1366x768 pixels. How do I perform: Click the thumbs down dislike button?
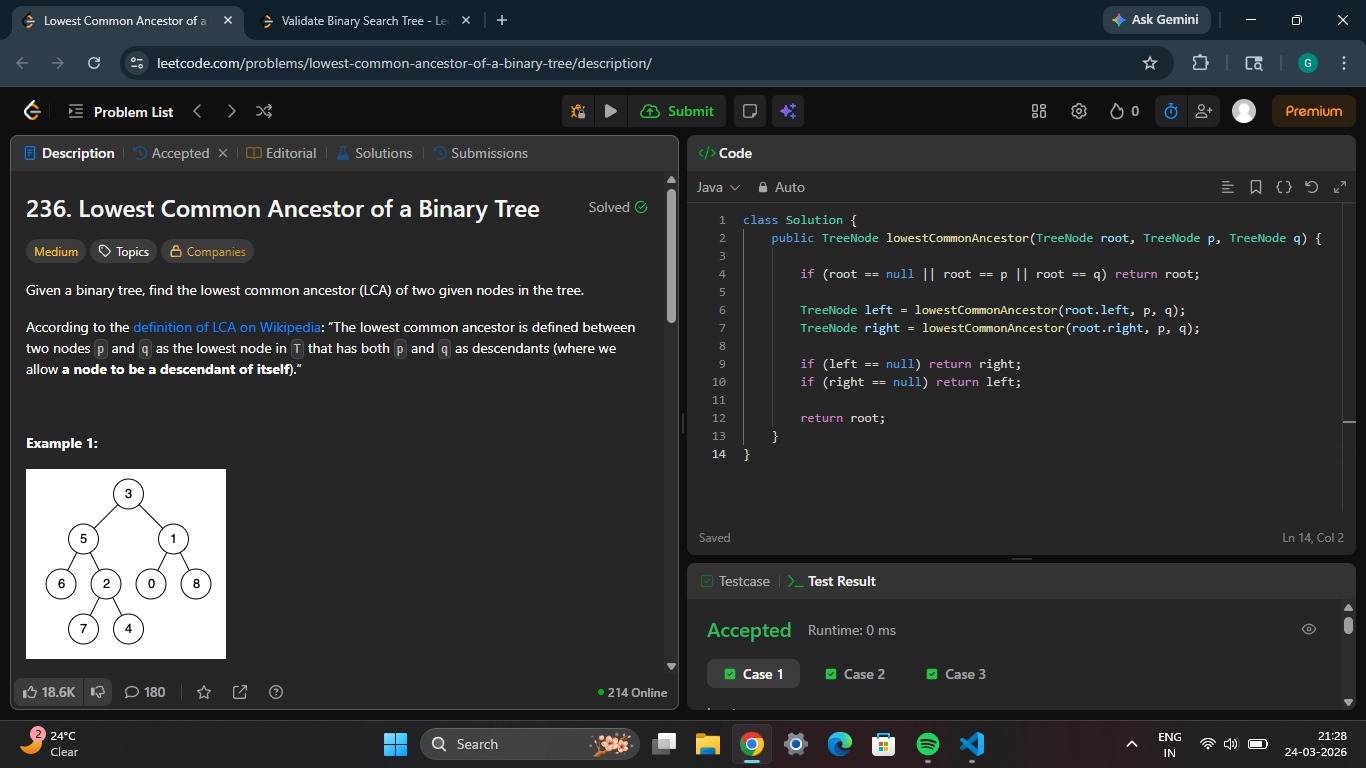pos(98,692)
